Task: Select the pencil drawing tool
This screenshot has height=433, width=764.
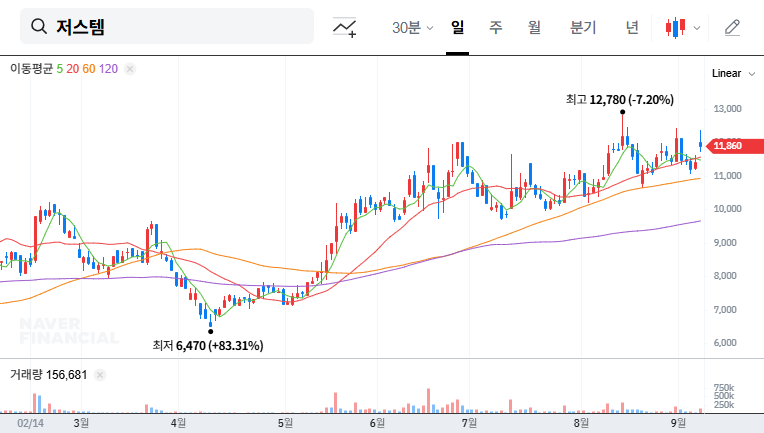Action: pos(732,27)
